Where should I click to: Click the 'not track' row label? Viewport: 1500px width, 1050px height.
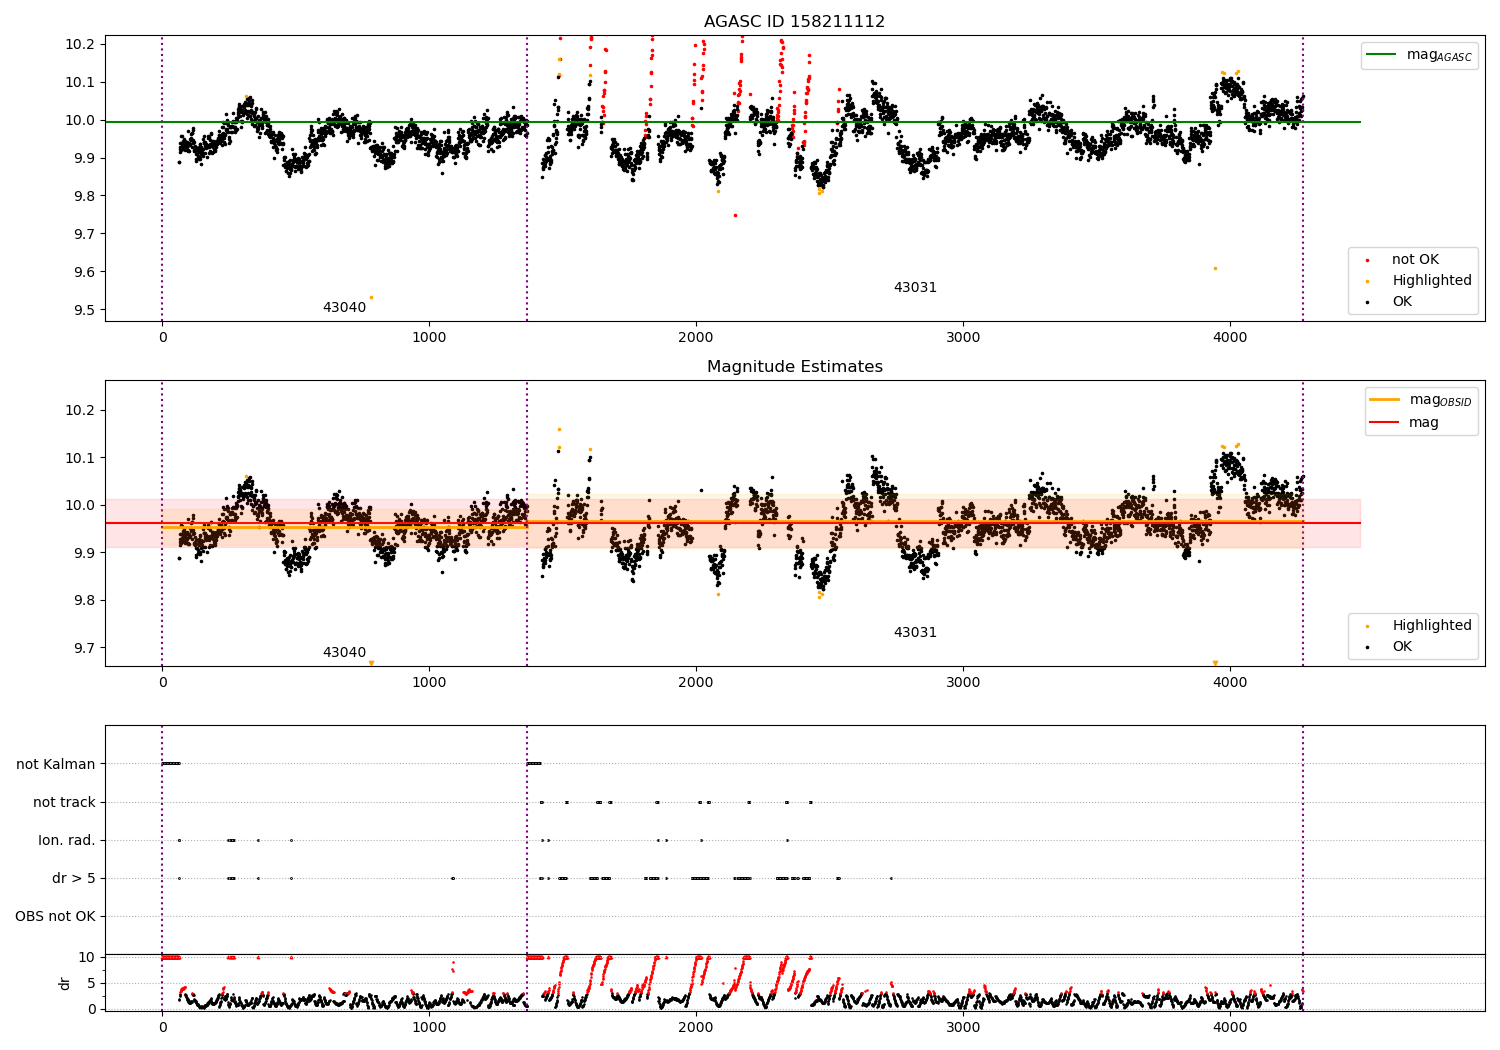pos(64,802)
